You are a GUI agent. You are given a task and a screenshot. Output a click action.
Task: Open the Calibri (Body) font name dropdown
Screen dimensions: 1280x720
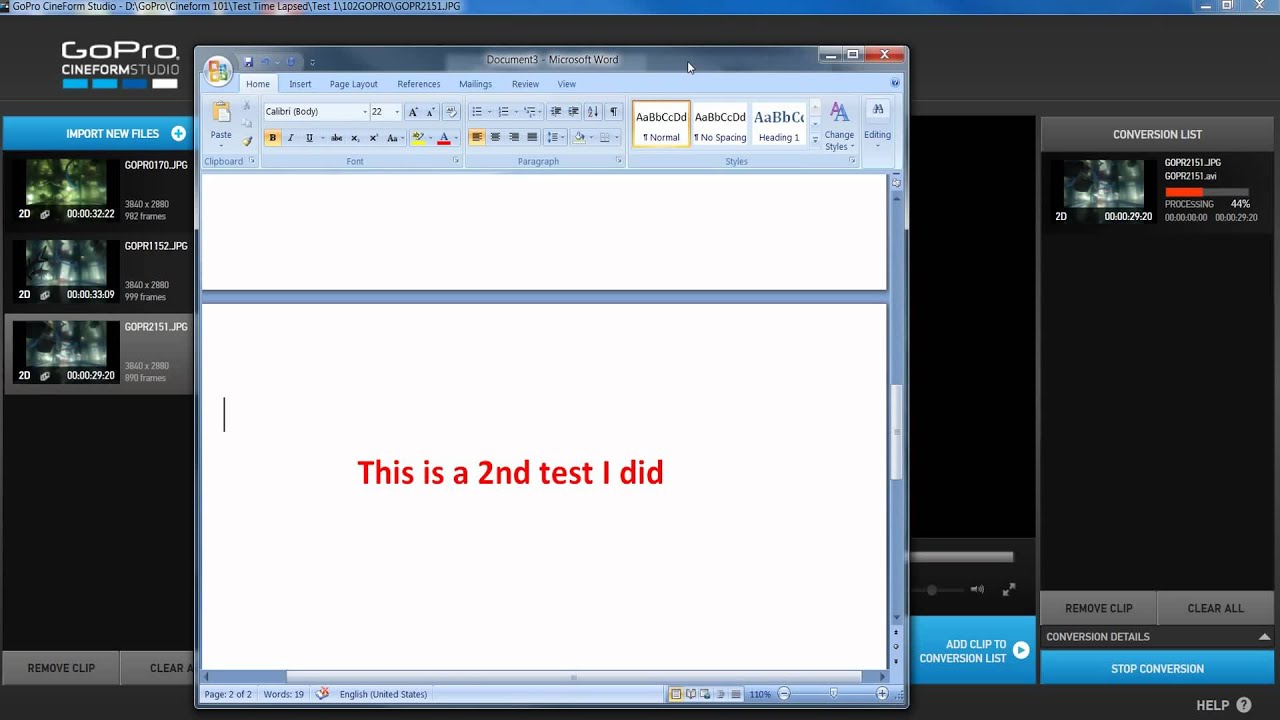[364, 112]
